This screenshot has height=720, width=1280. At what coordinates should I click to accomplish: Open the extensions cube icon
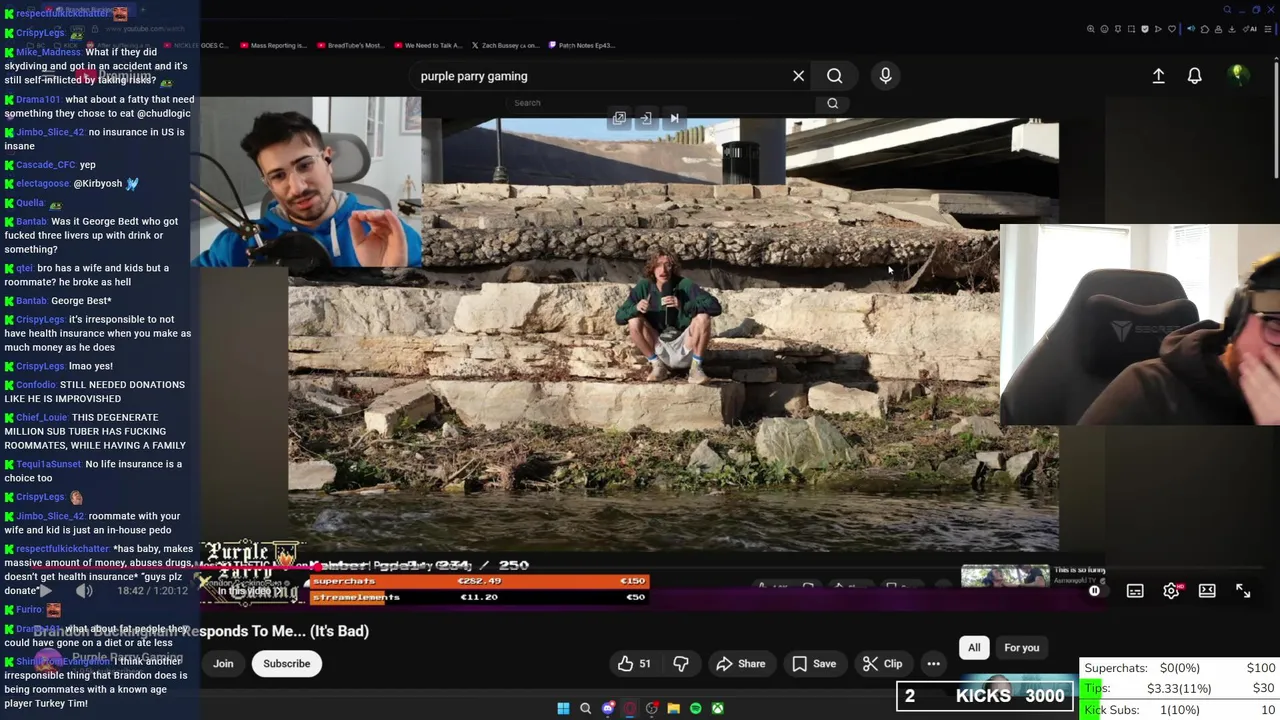tap(1205, 29)
